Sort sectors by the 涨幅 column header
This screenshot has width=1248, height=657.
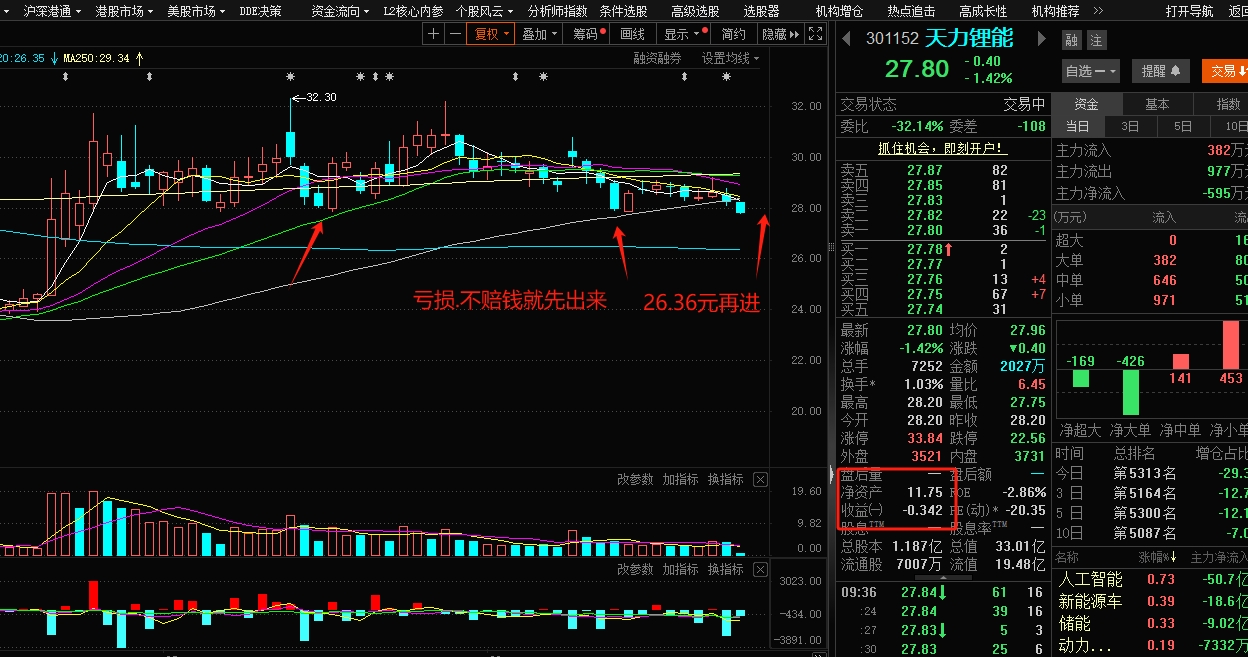click(x=1158, y=557)
